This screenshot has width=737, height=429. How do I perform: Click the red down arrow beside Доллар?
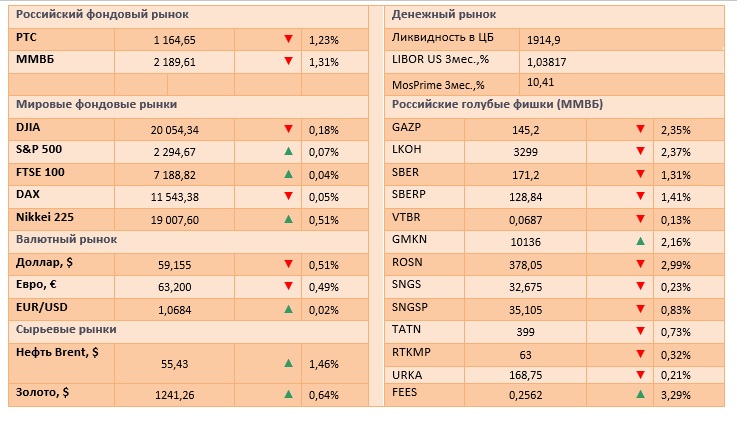pyautogui.click(x=288, y=264)
